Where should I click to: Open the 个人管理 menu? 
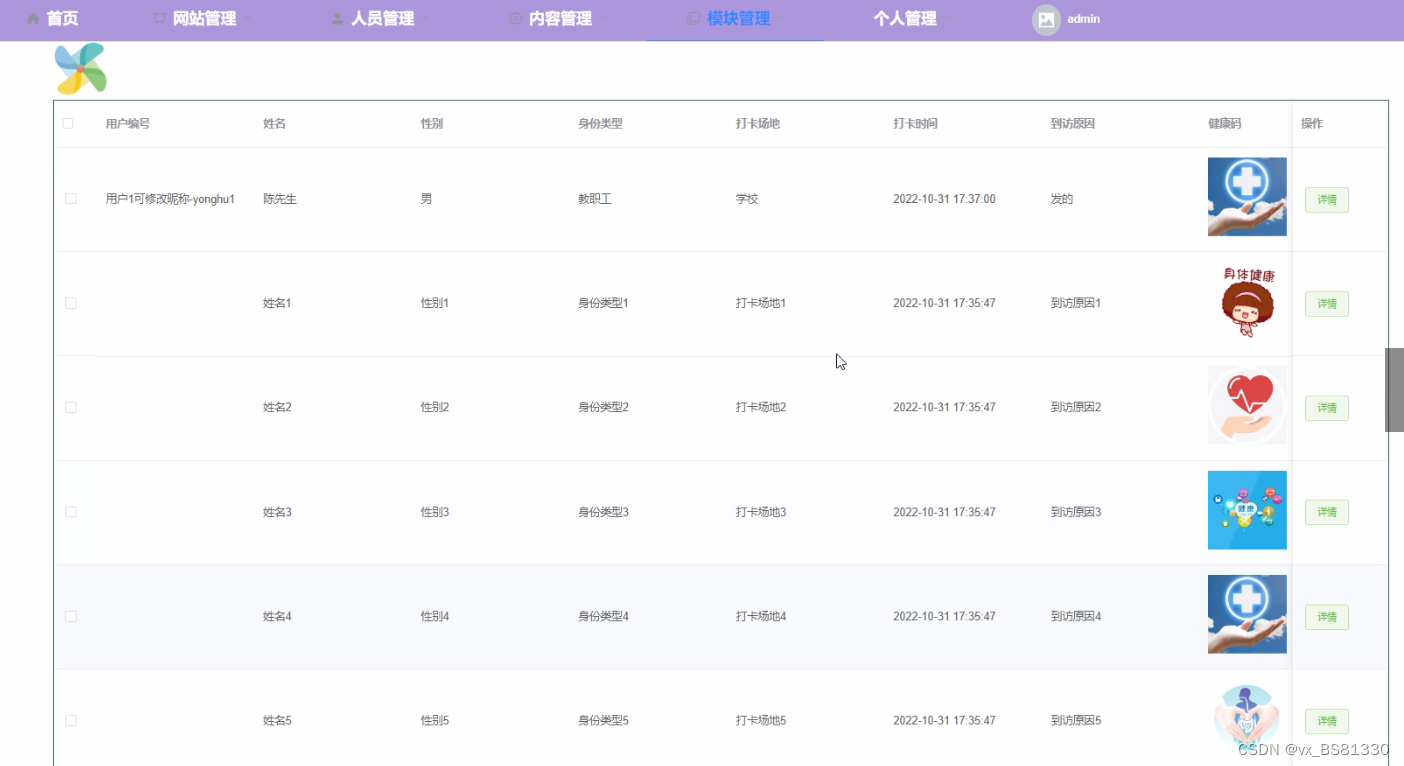tap(905, 19)
